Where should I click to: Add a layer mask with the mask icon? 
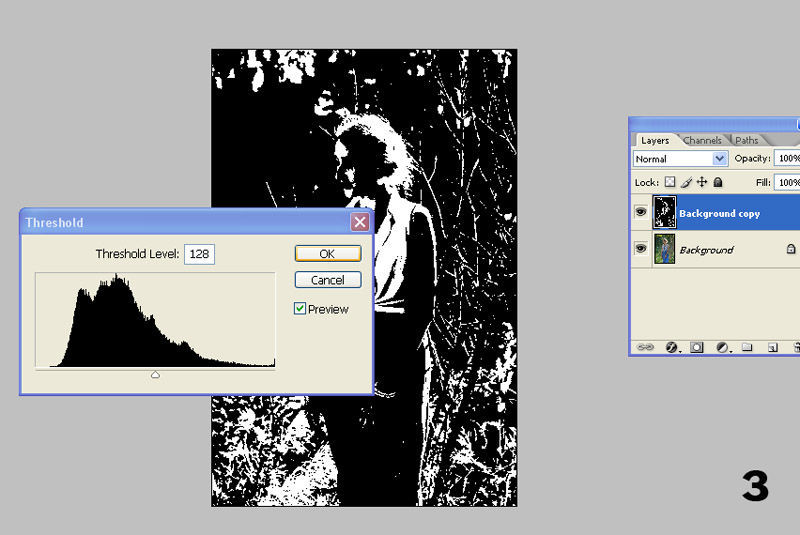click(696, 347)
